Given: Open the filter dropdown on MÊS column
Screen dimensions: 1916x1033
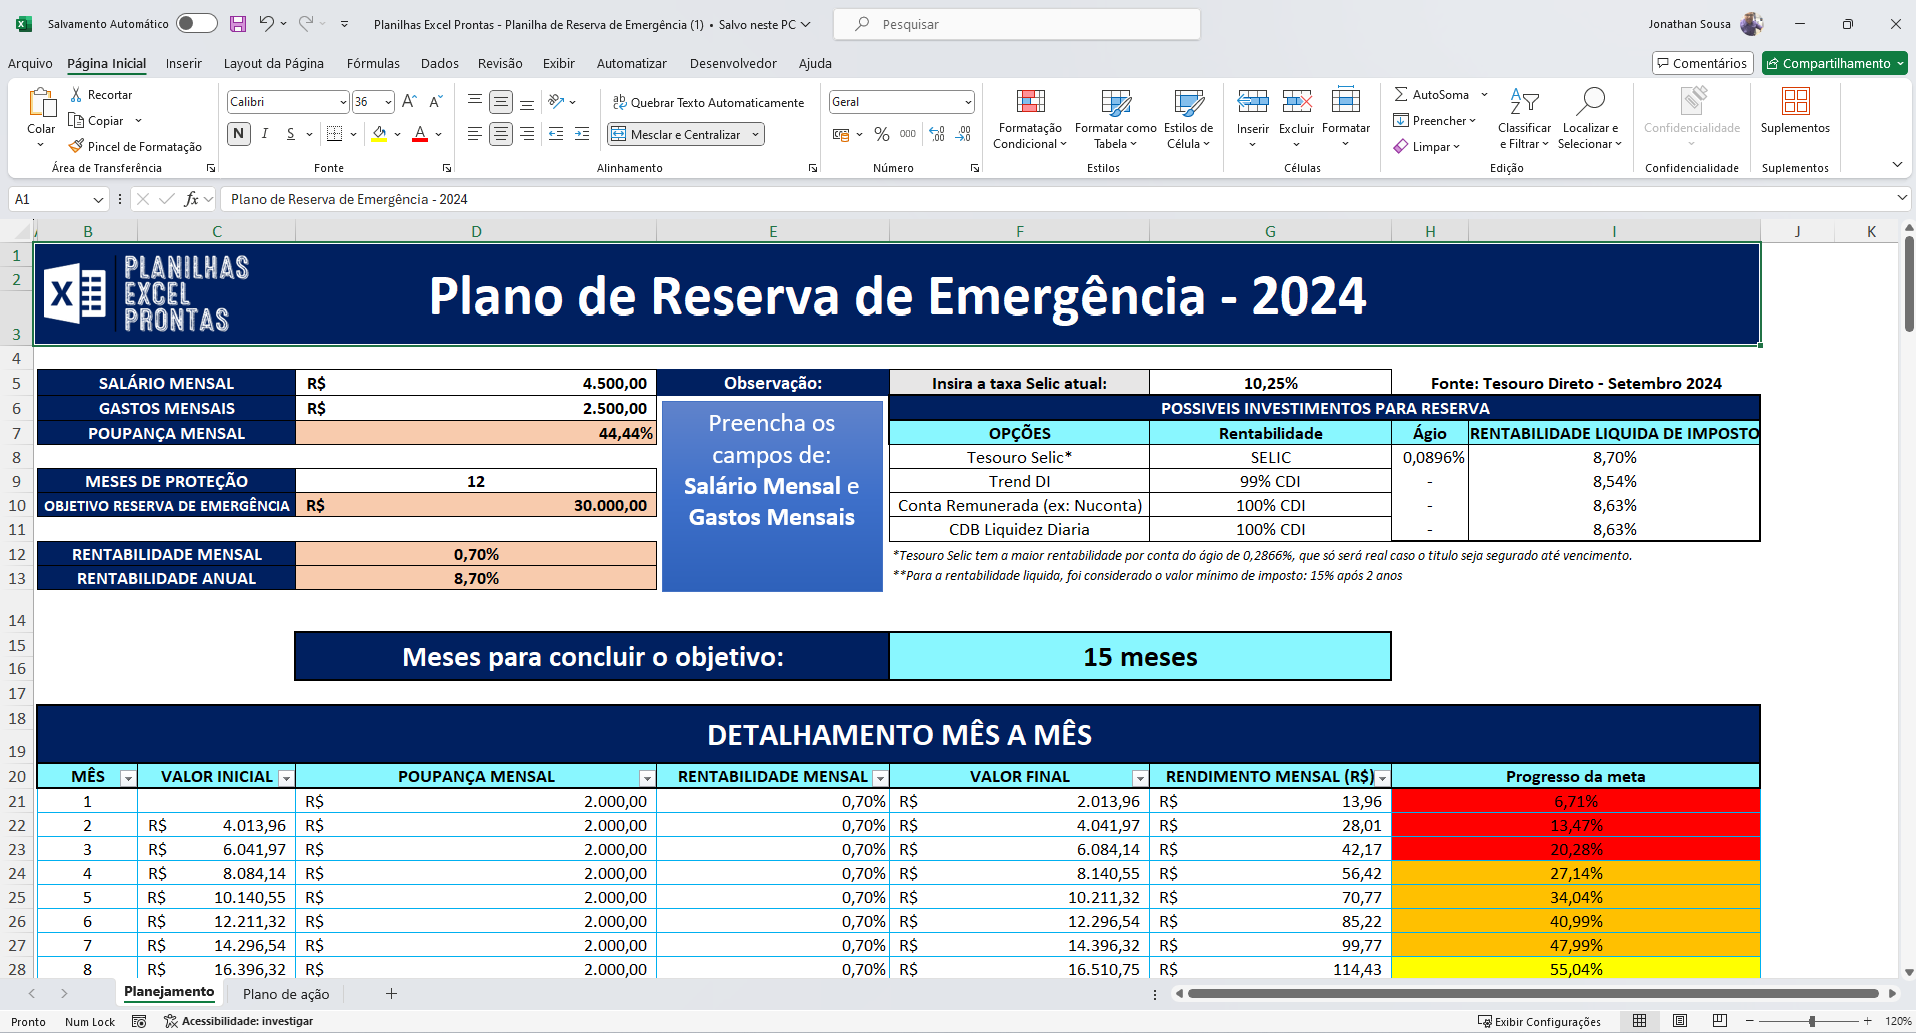Looking at the screenshot, I should tap(128, 776).
